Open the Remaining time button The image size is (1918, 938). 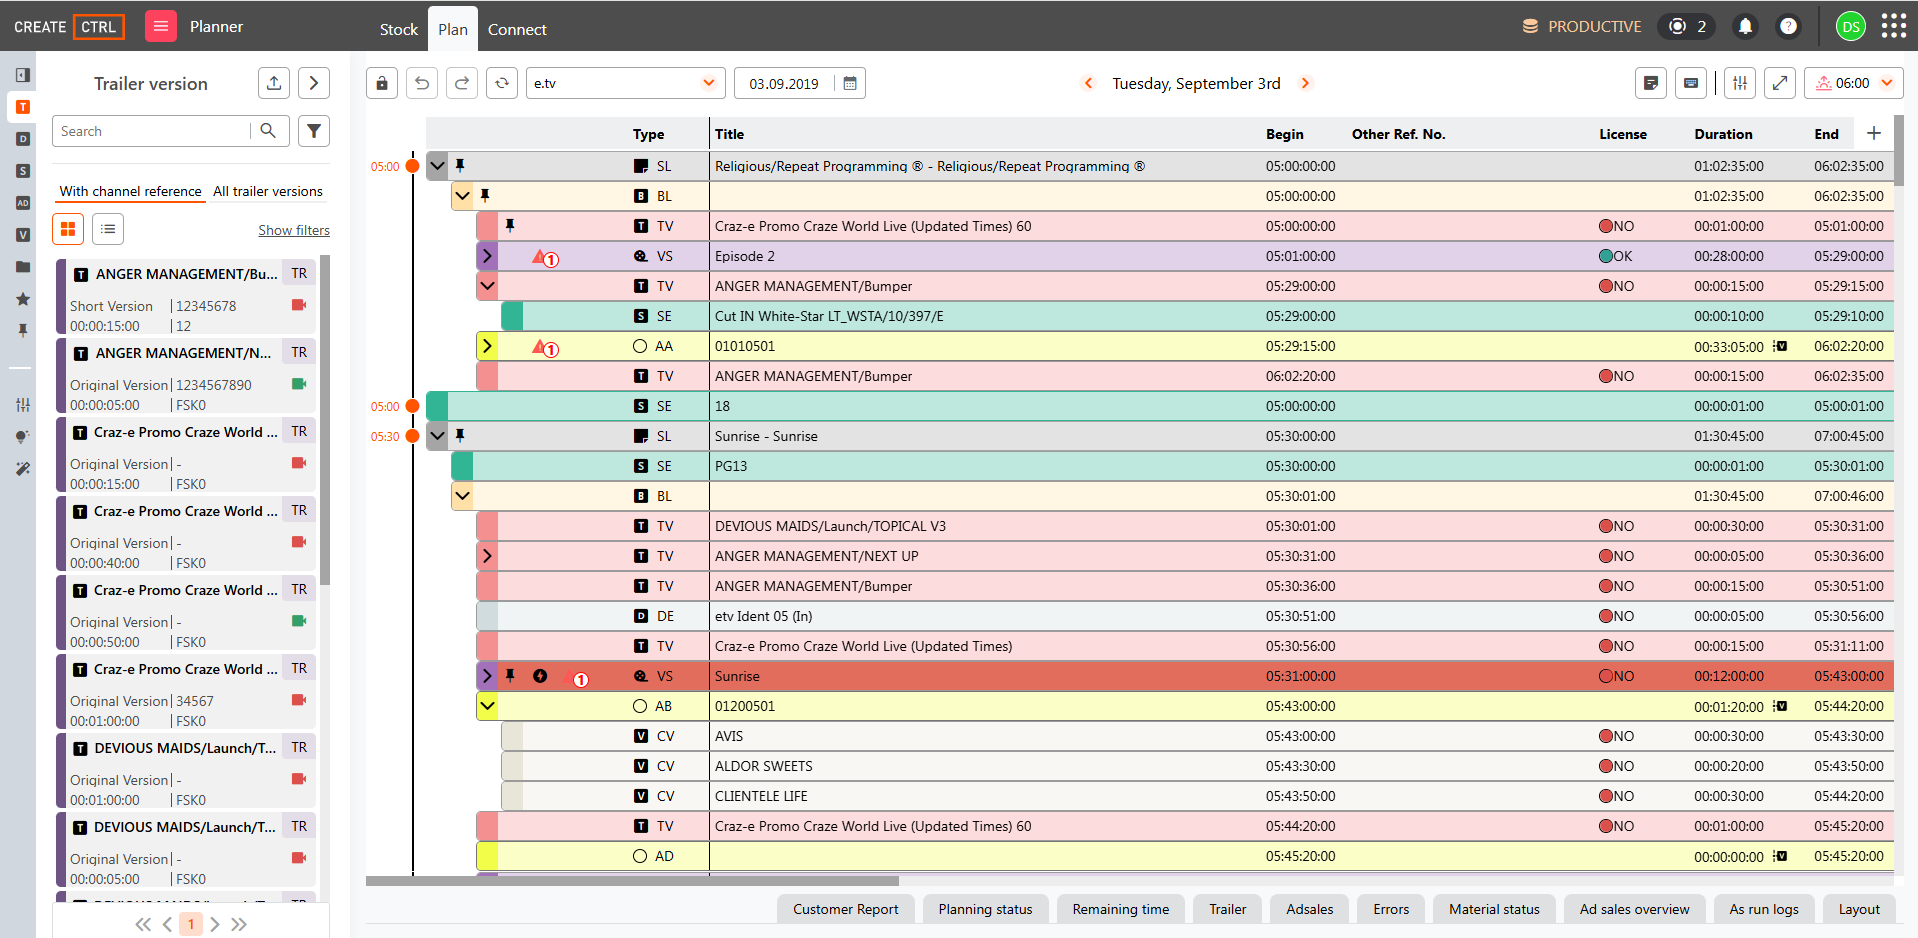pos(1121,909)
